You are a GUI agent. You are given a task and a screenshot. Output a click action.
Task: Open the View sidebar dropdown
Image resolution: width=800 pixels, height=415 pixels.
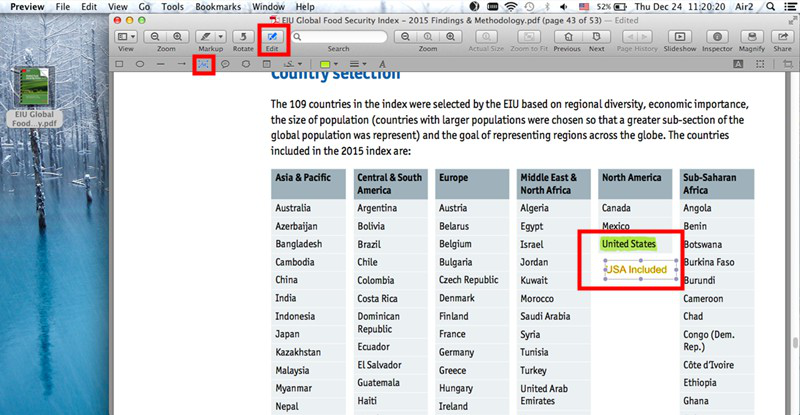(x=126, y=36)
